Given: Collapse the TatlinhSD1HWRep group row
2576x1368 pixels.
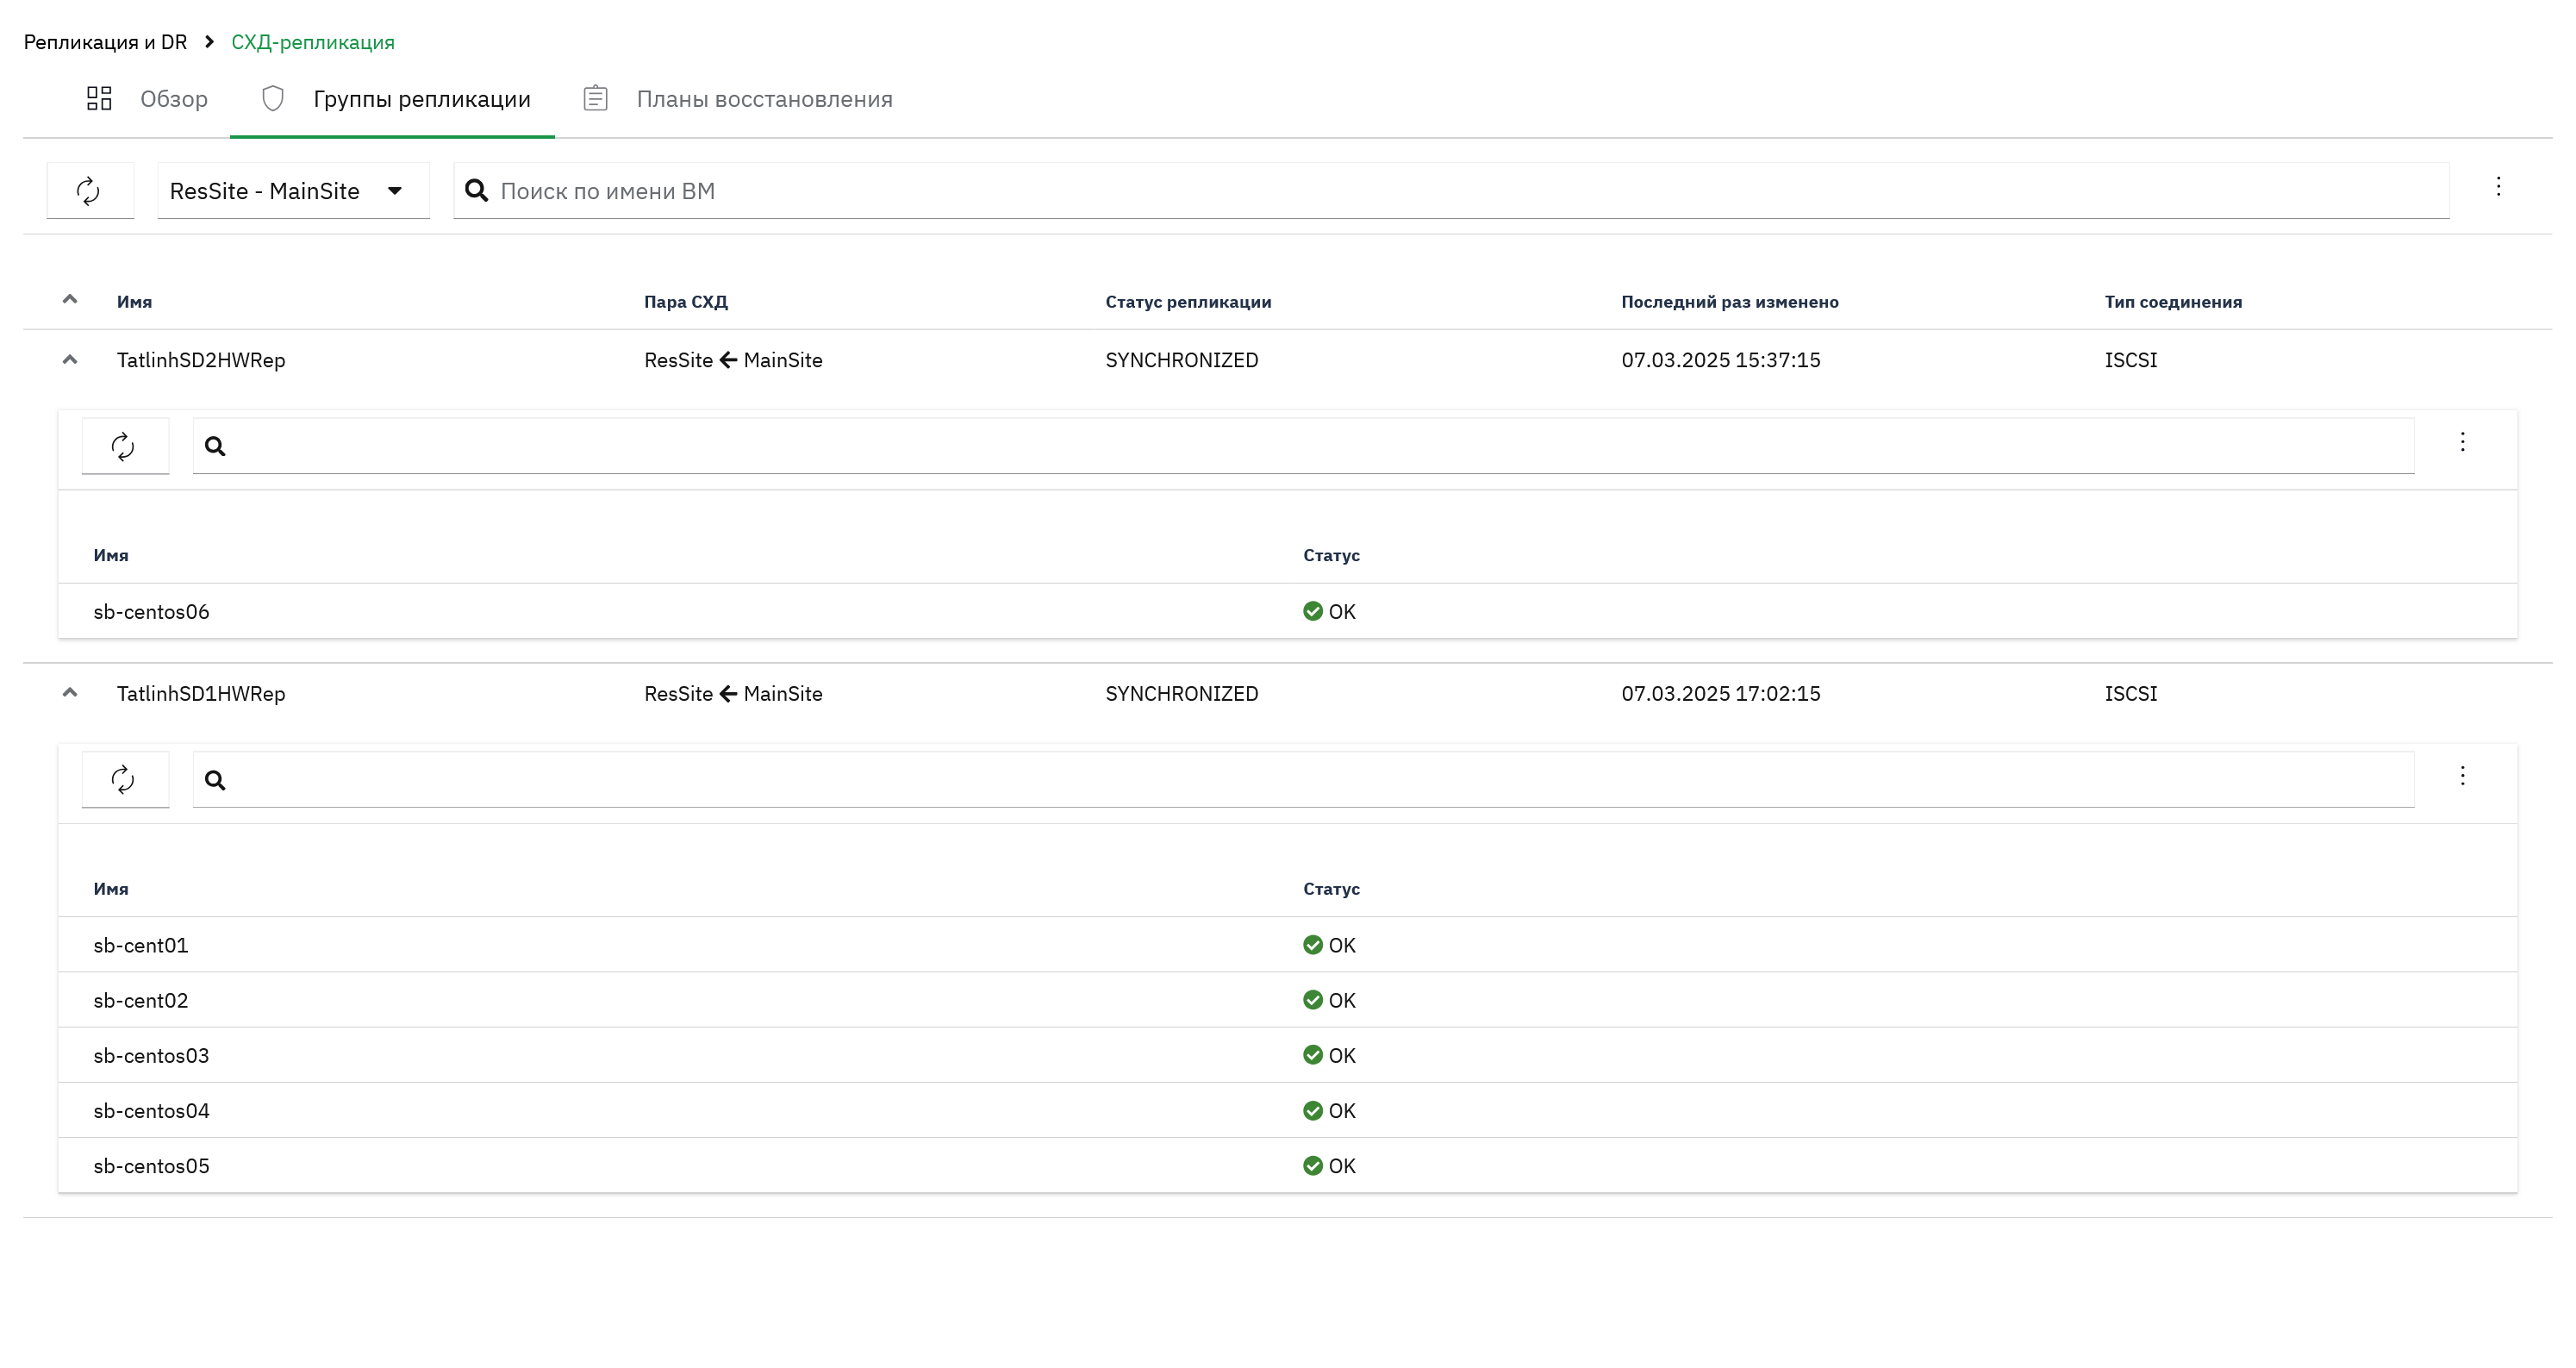Looking at the screenshot, I should coord(70,692).
